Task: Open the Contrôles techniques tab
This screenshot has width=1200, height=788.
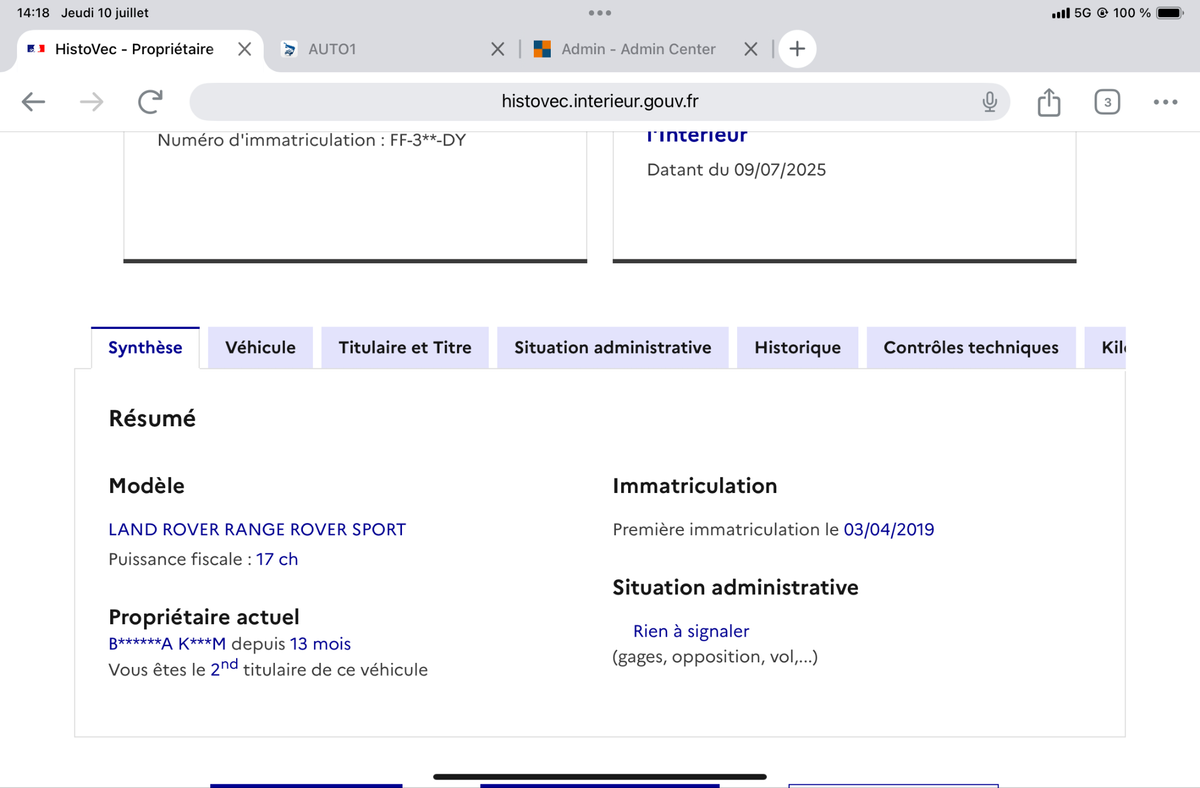Action: (x=971, y=348)
